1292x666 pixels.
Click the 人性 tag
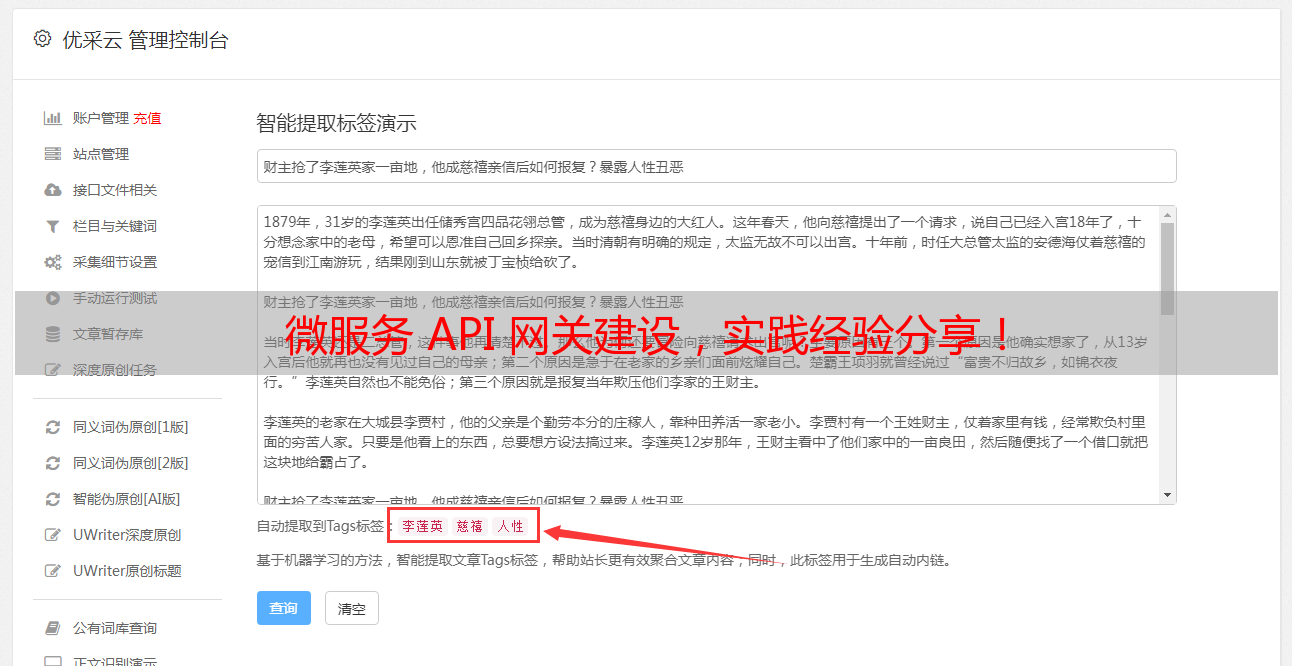[x=510, y=526]
